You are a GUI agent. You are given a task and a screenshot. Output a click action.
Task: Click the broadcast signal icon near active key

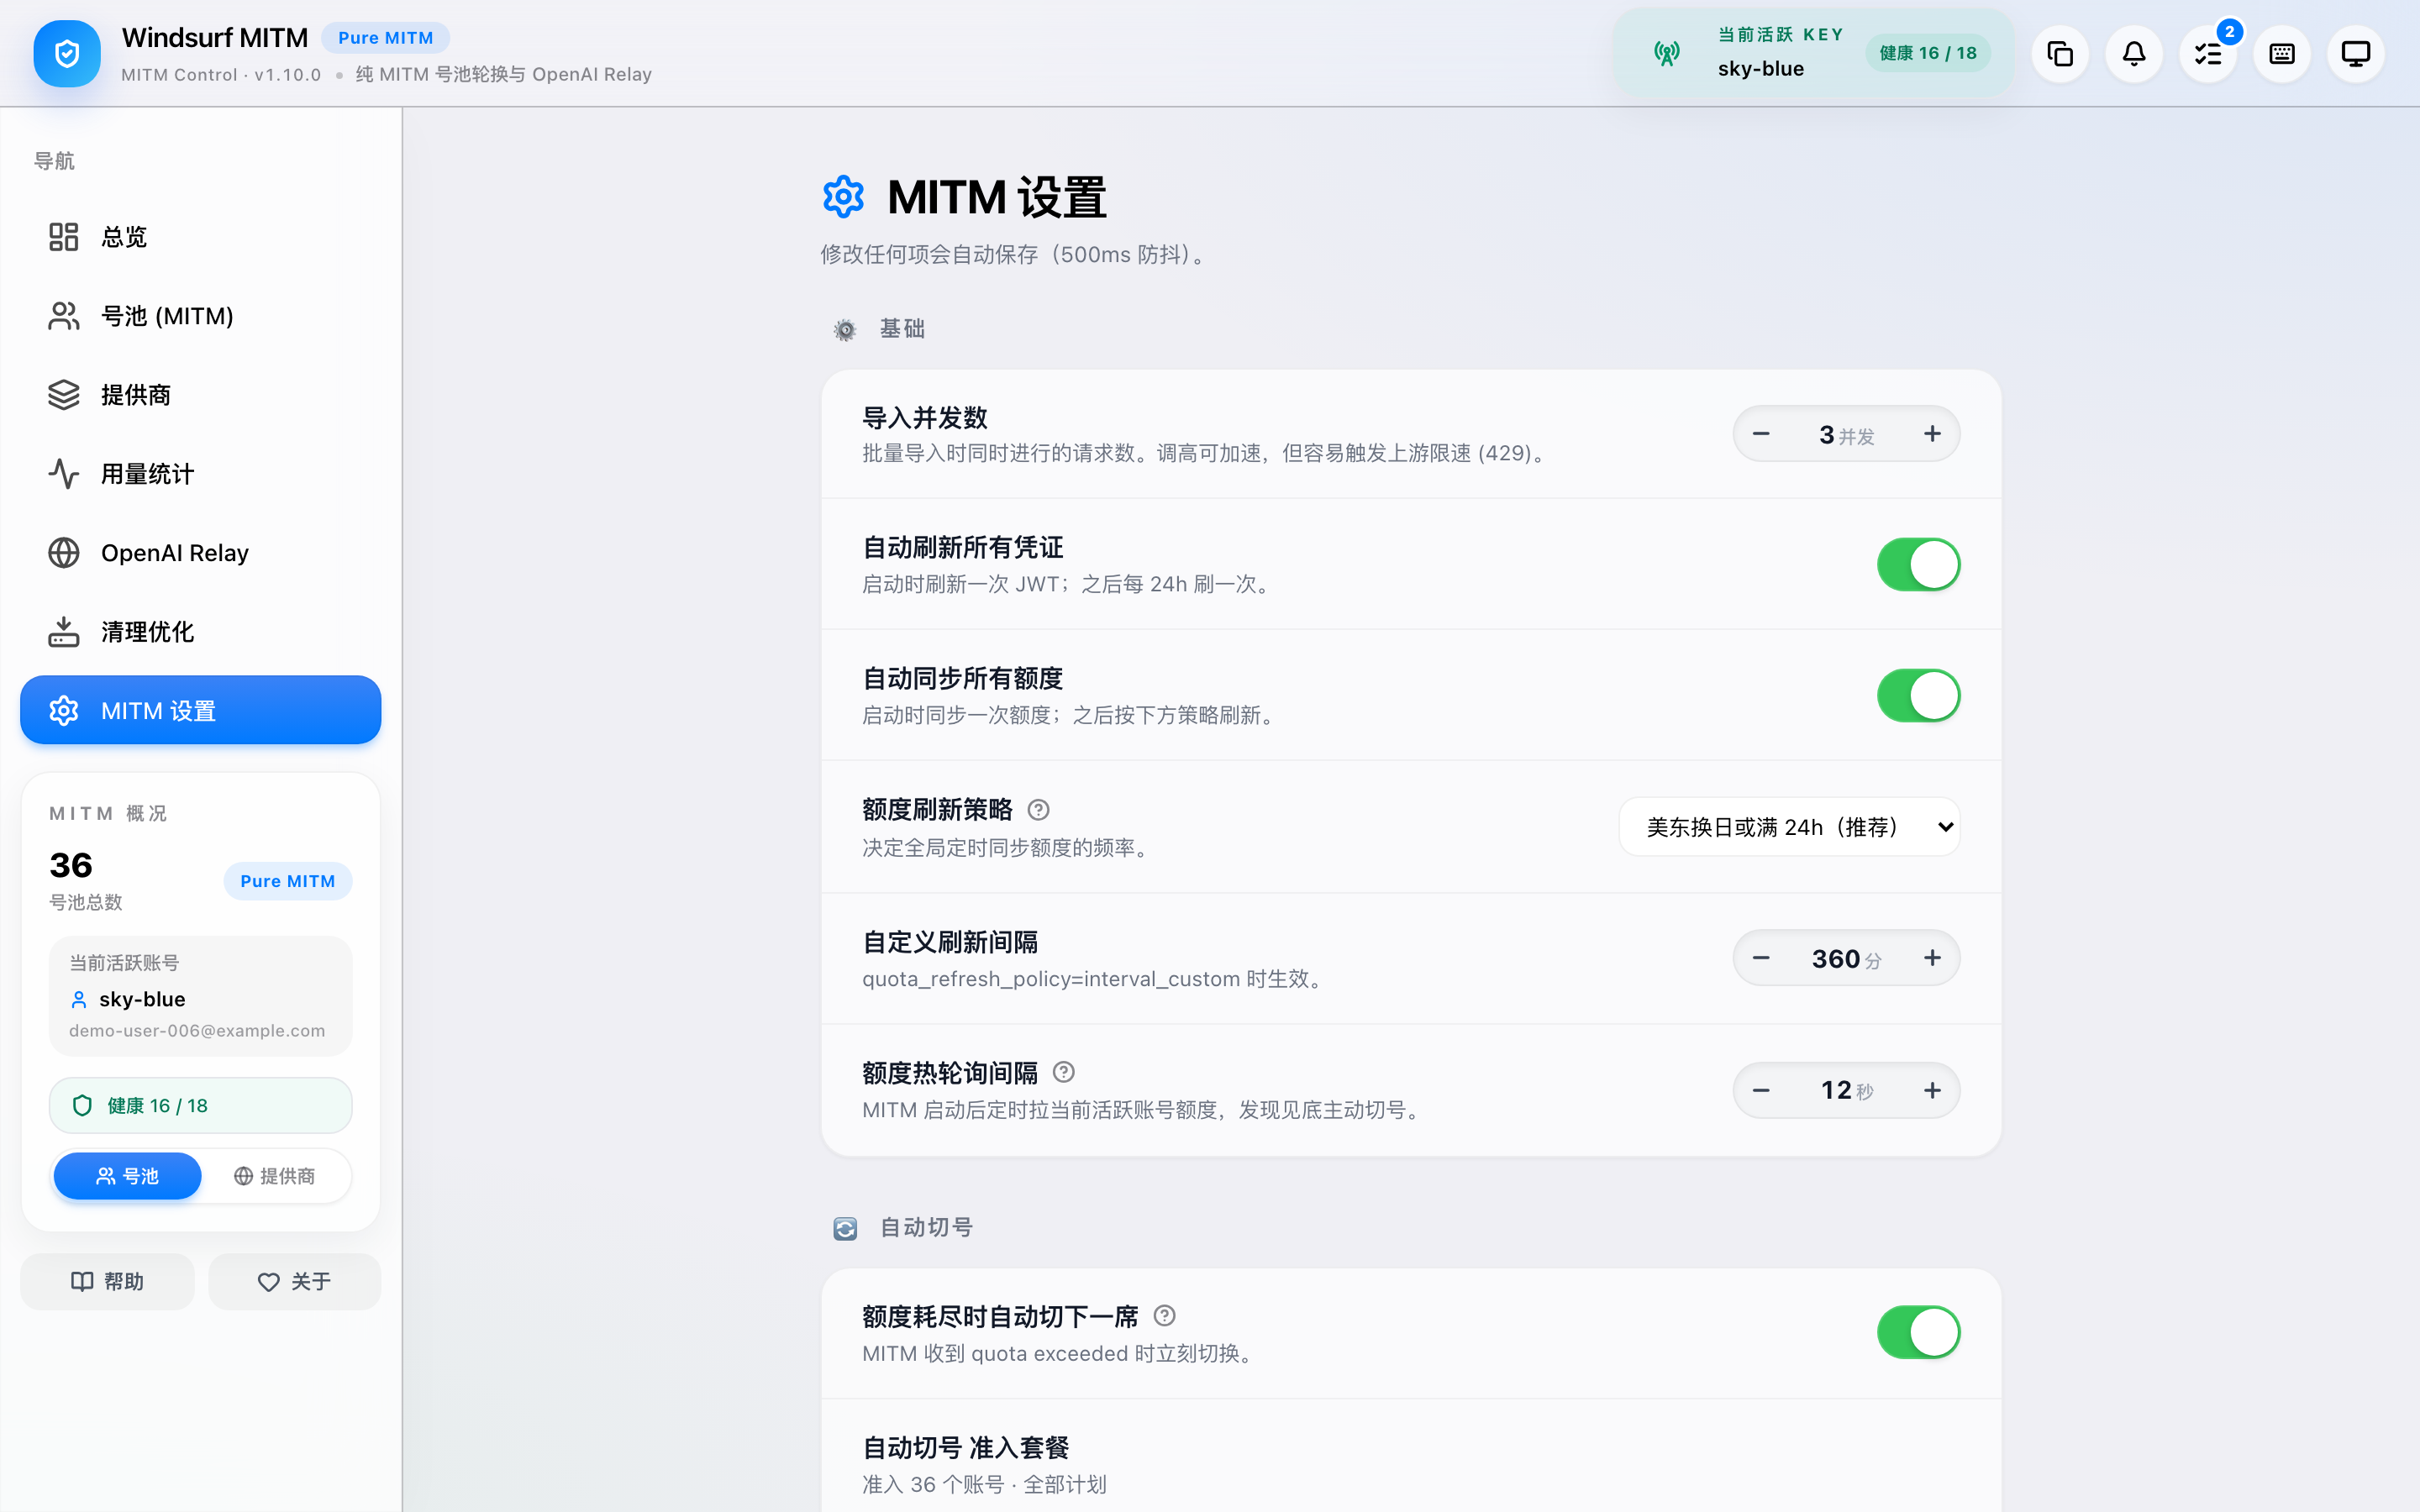pos(1666,54)
